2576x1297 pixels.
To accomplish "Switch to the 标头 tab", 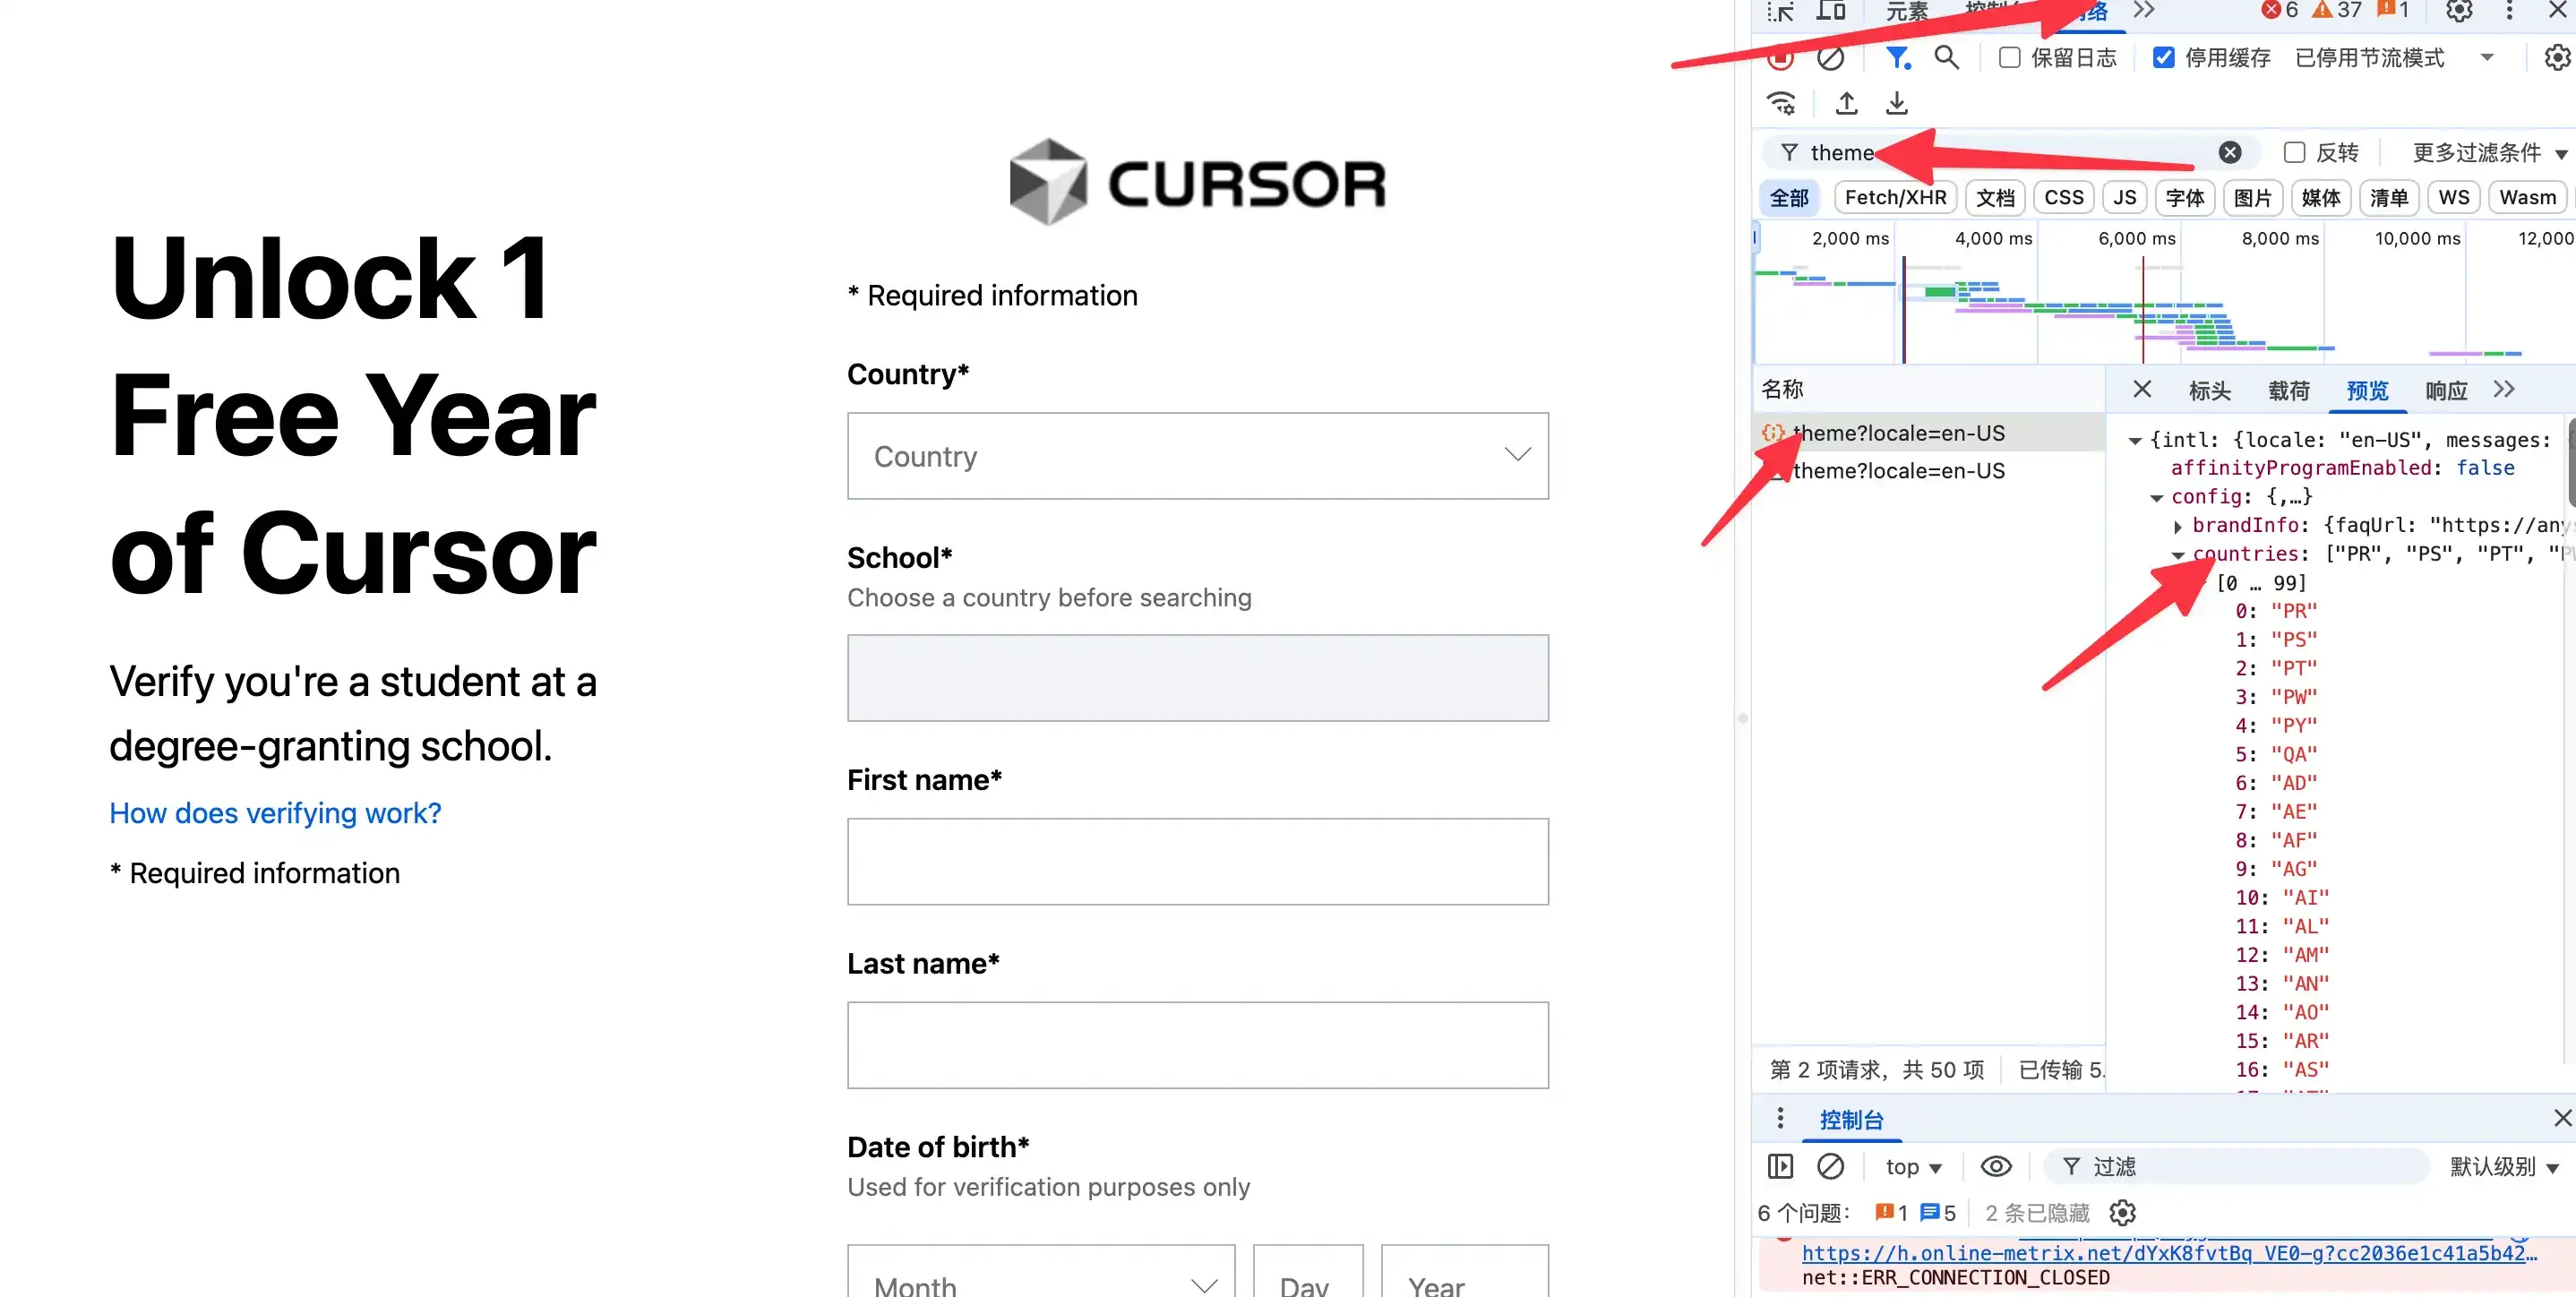I will [2209, 391].
